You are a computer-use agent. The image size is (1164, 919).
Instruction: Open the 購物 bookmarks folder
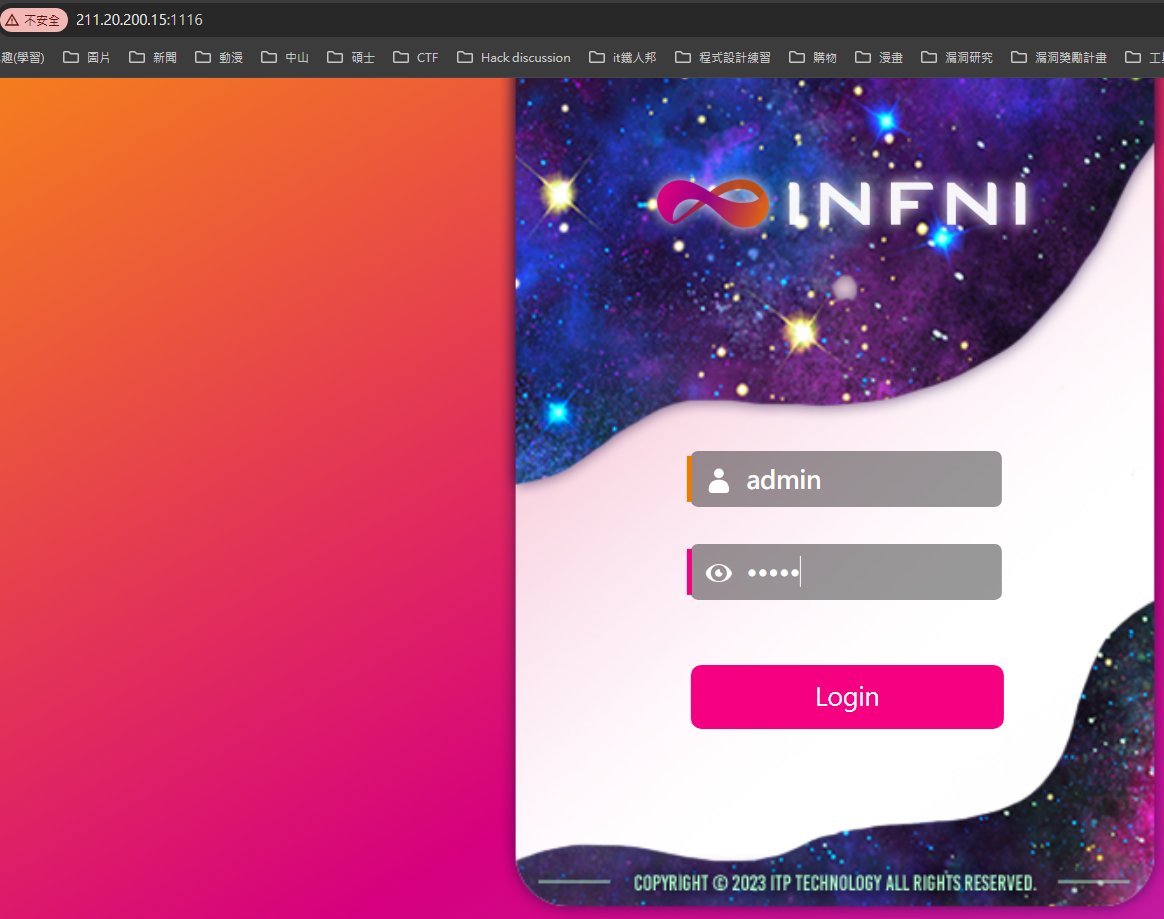(x=813, y=57)
